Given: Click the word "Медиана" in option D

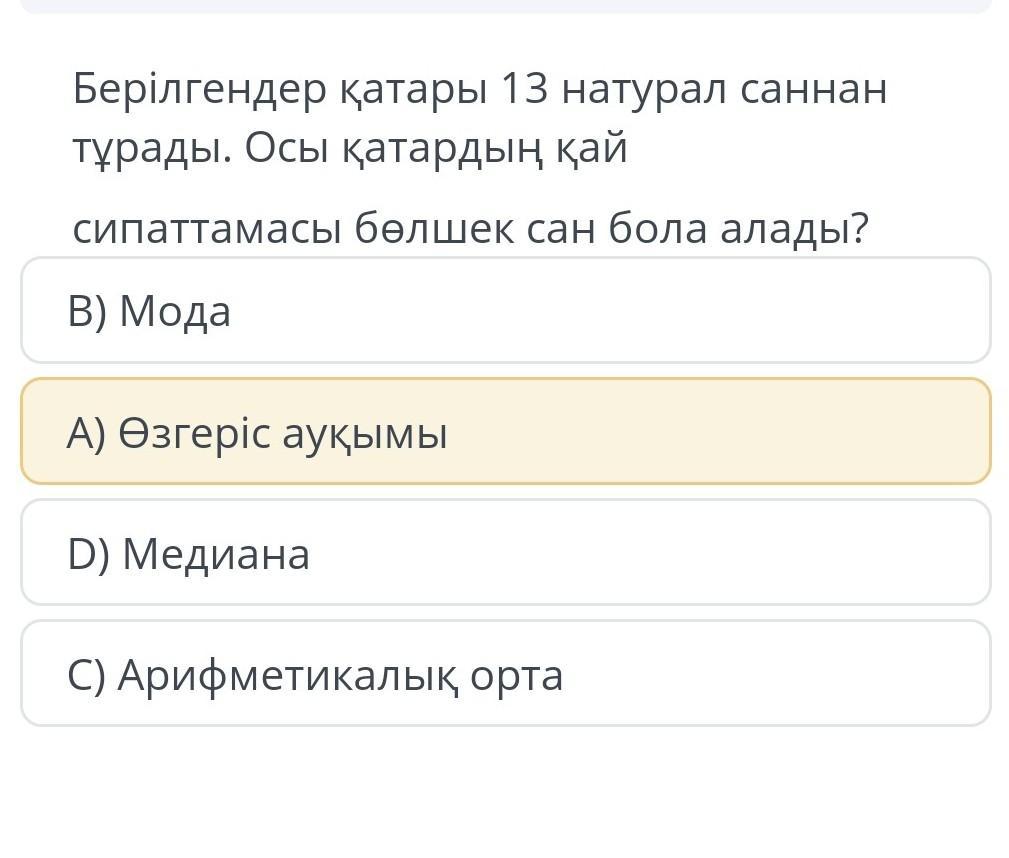Looking at the screenshot, I should [216, 554].
